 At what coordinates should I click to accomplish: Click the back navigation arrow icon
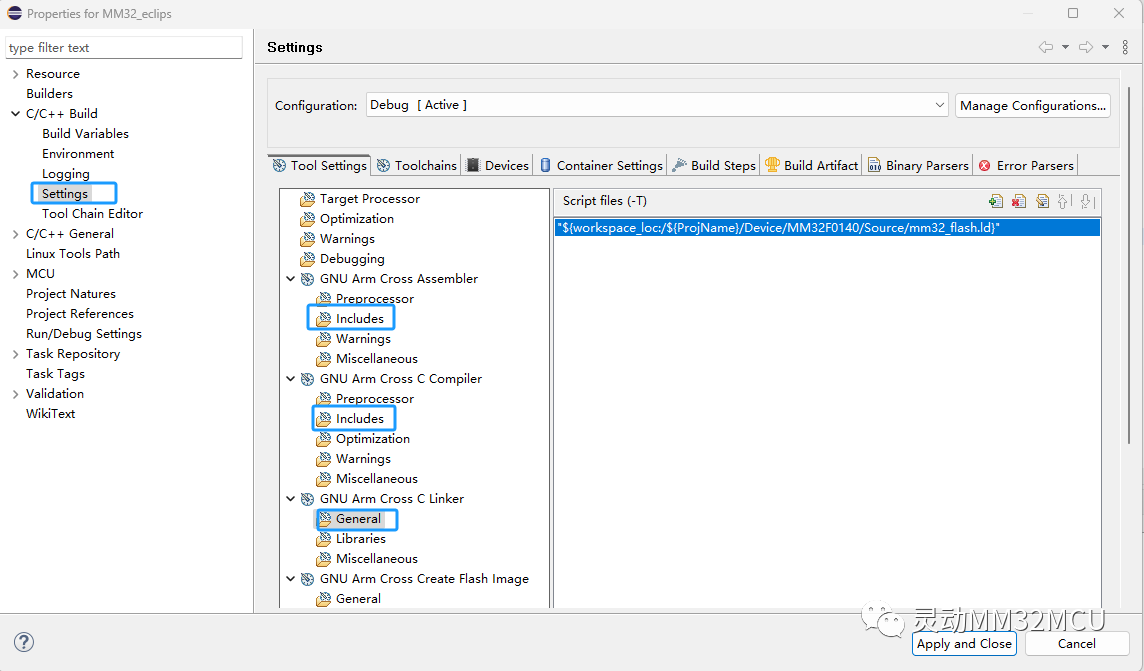1046,47
